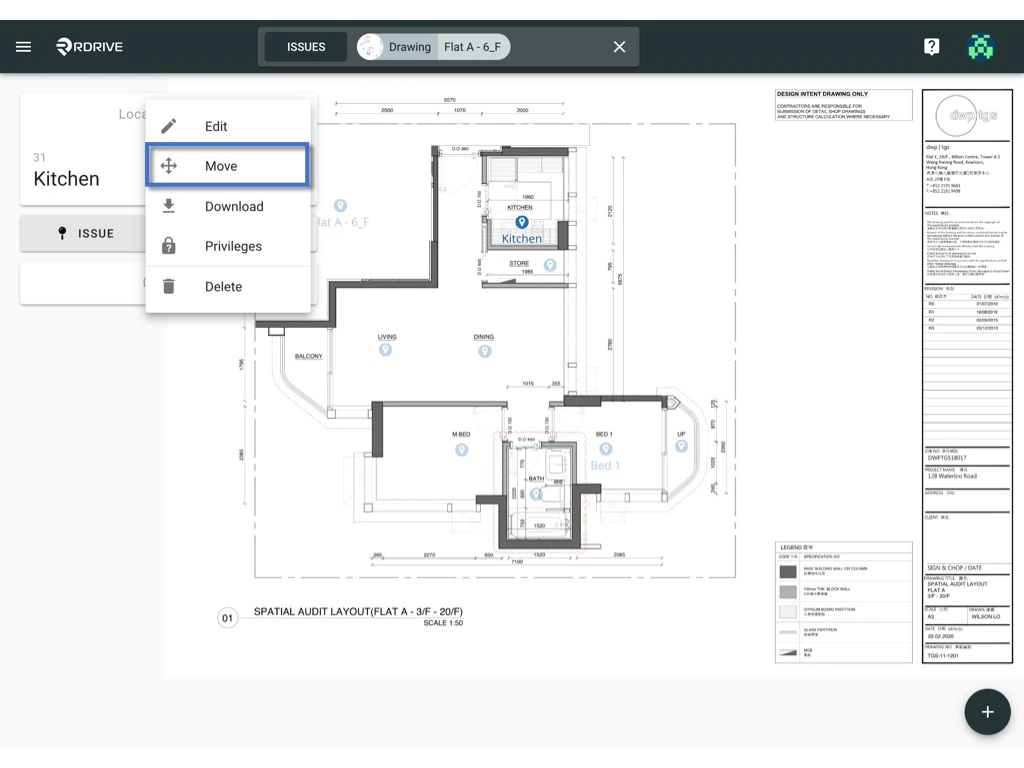1024x768 pixels.
Task: Click the Drawing chip thumbnail
Action: (370, 47)
